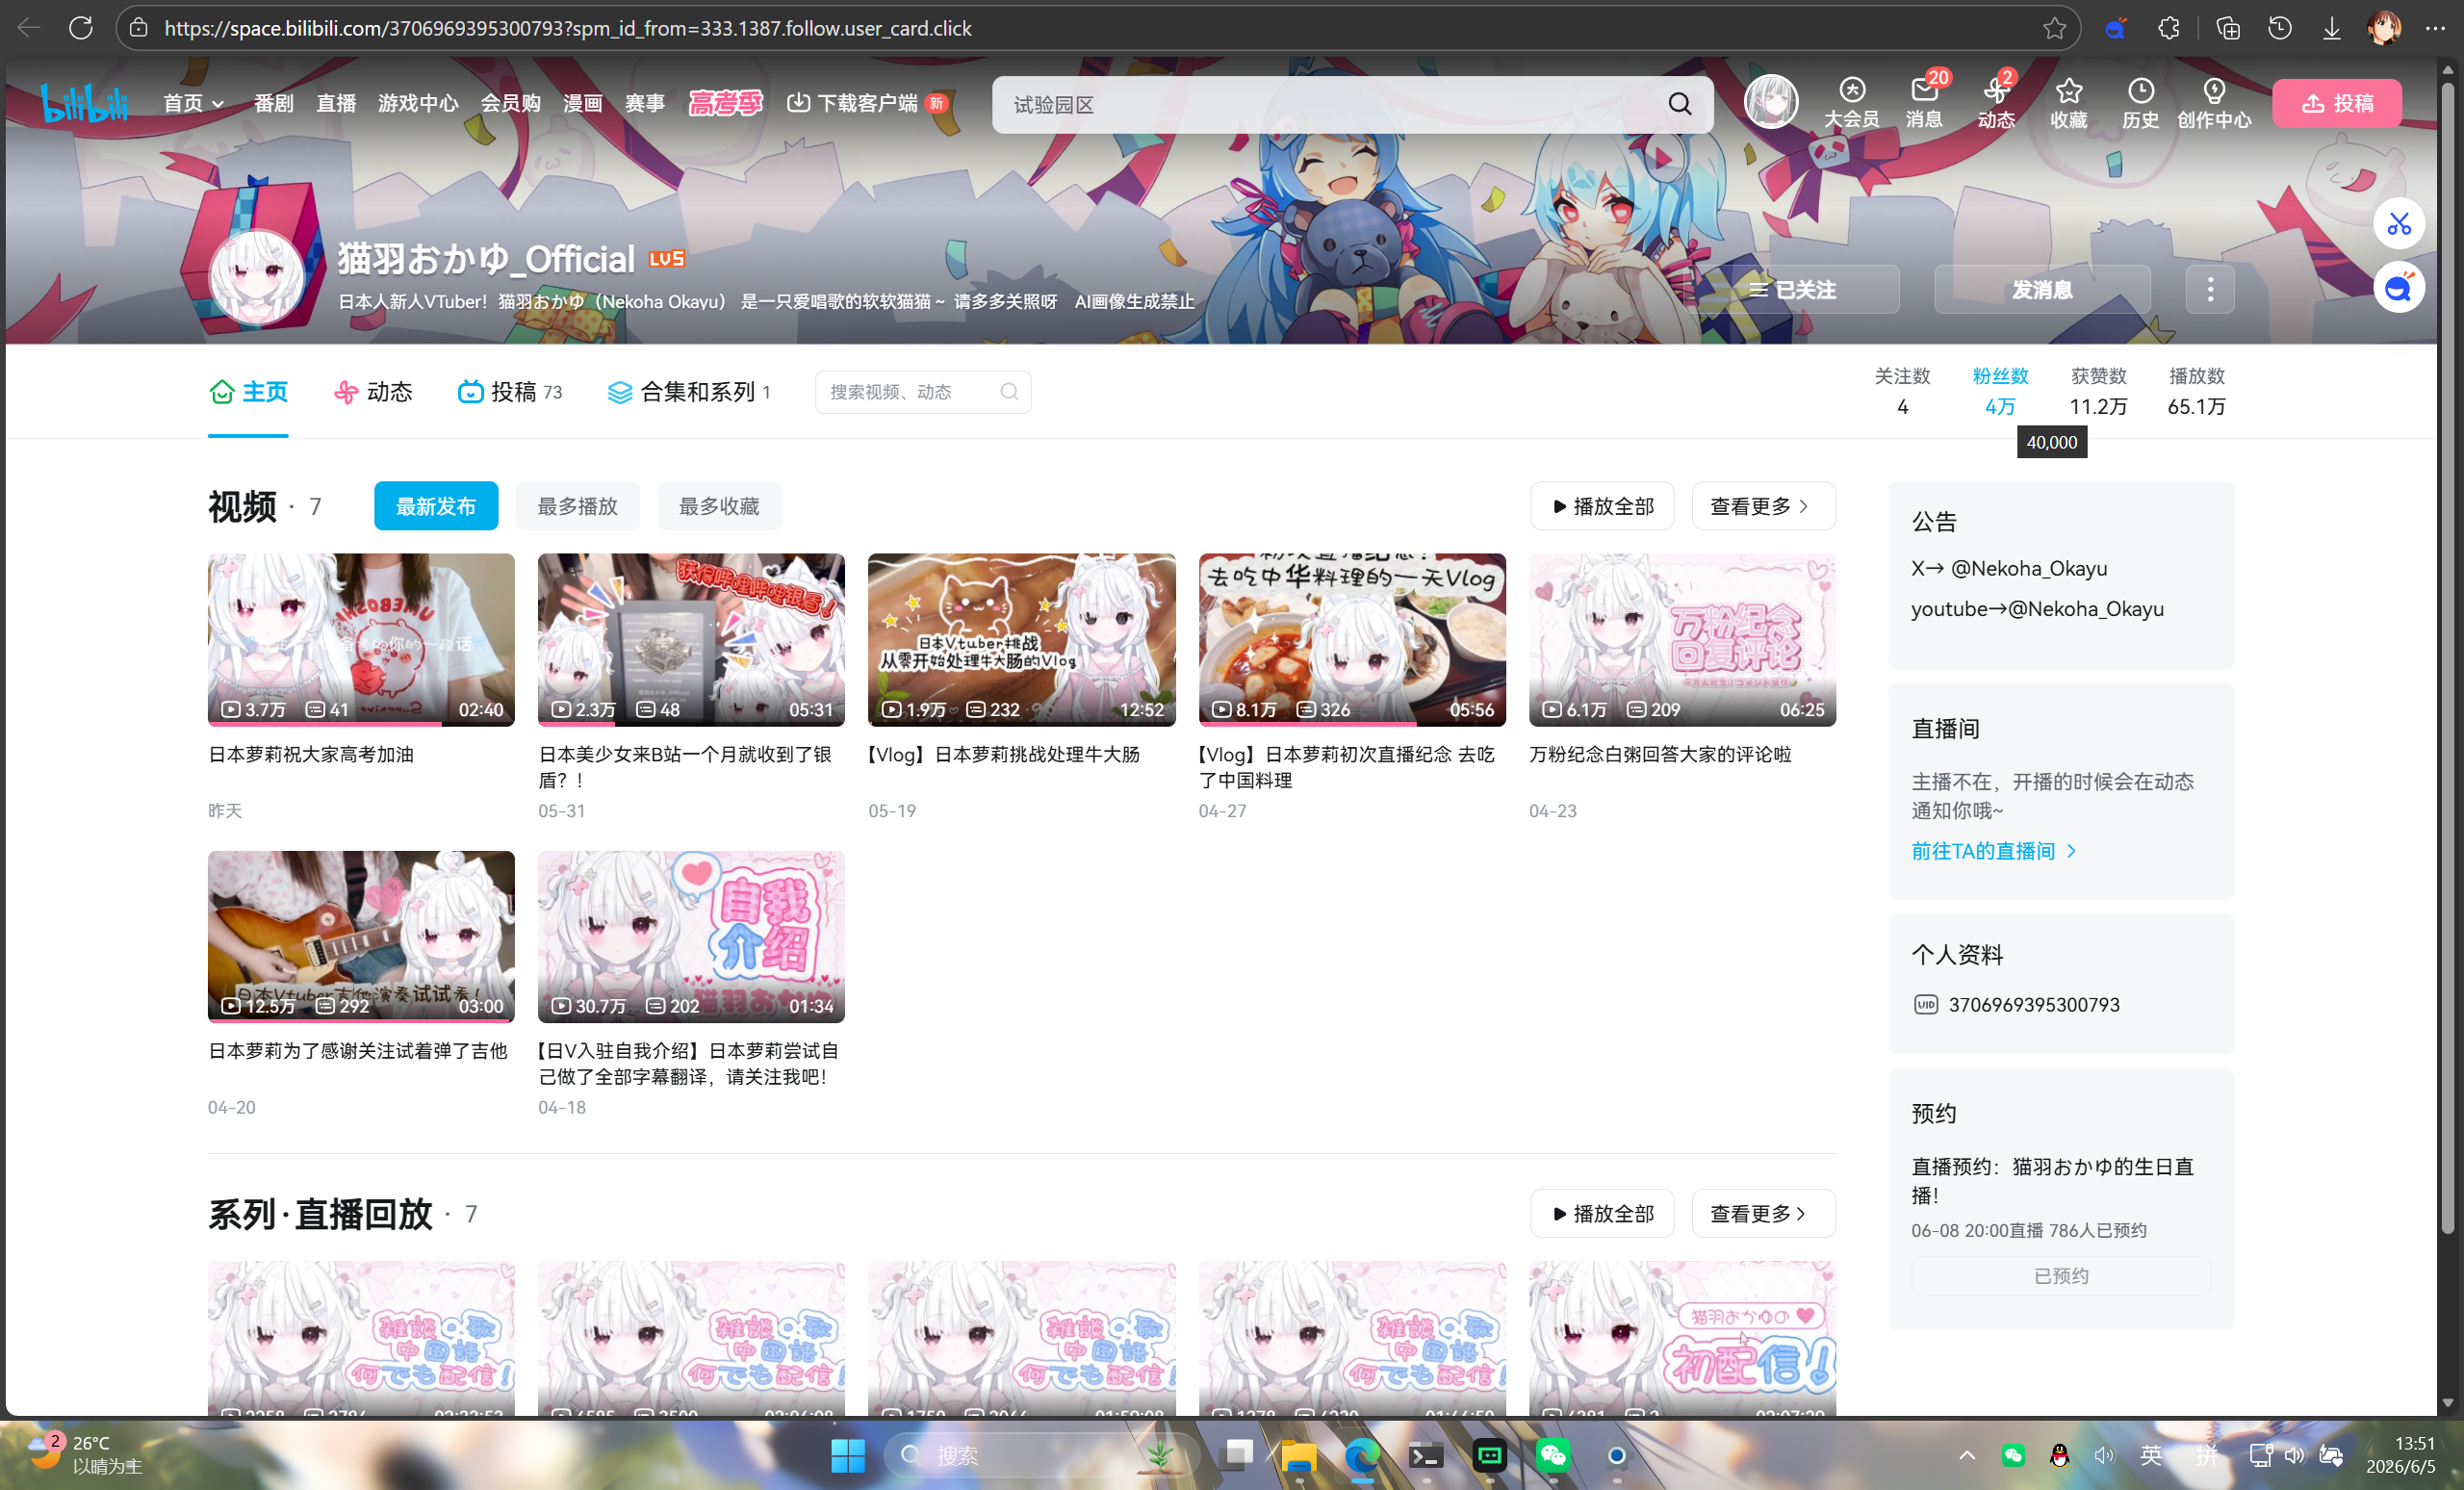The width and height of the screenshot is (2464, 1490).
Task: Select the 最多收藏 sort option
Action: pos(719,506)
